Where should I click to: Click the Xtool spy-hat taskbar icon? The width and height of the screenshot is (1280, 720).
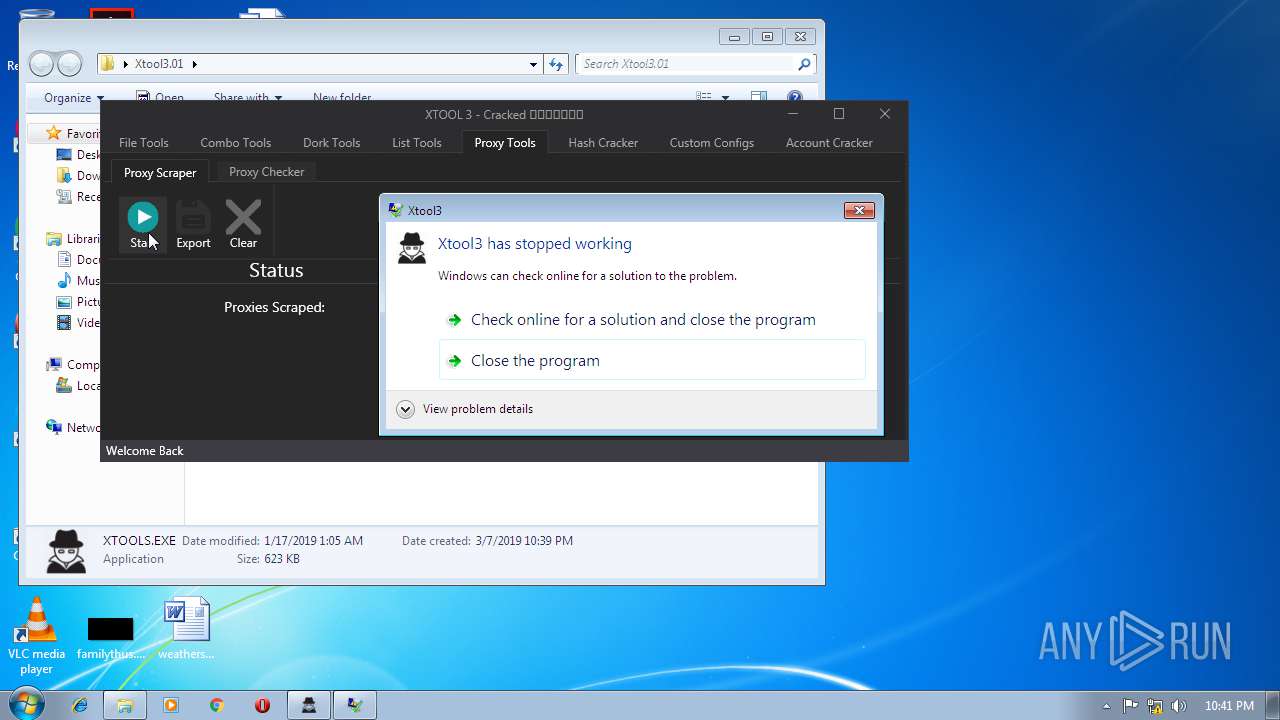click(309, 705)
